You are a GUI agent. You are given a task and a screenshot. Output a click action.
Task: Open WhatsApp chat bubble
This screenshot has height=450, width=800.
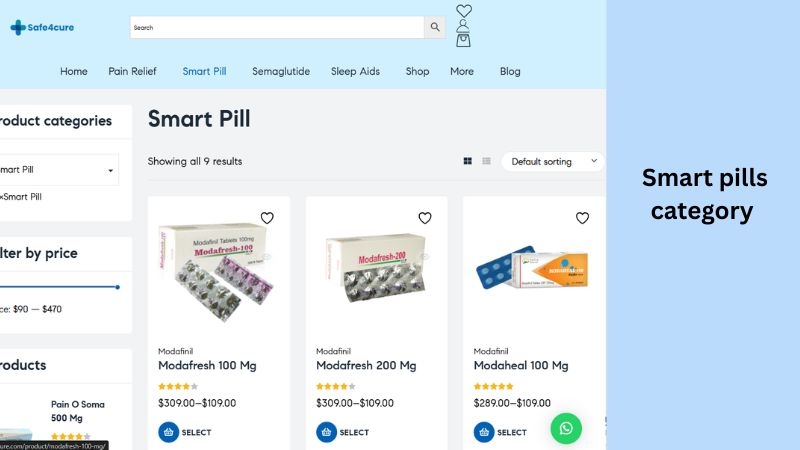click(566, 428)
